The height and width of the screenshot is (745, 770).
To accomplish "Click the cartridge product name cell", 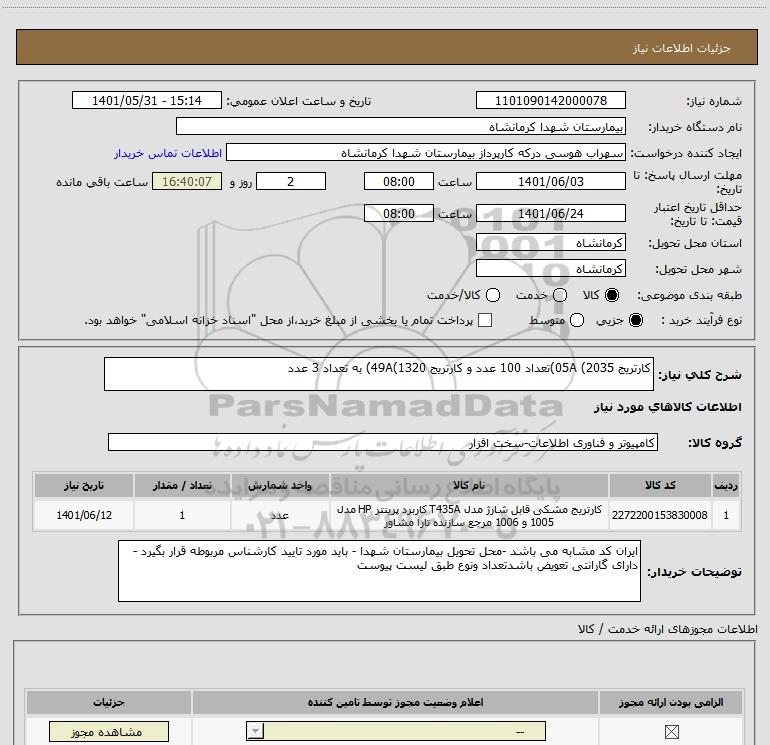I will coord(468,515).
